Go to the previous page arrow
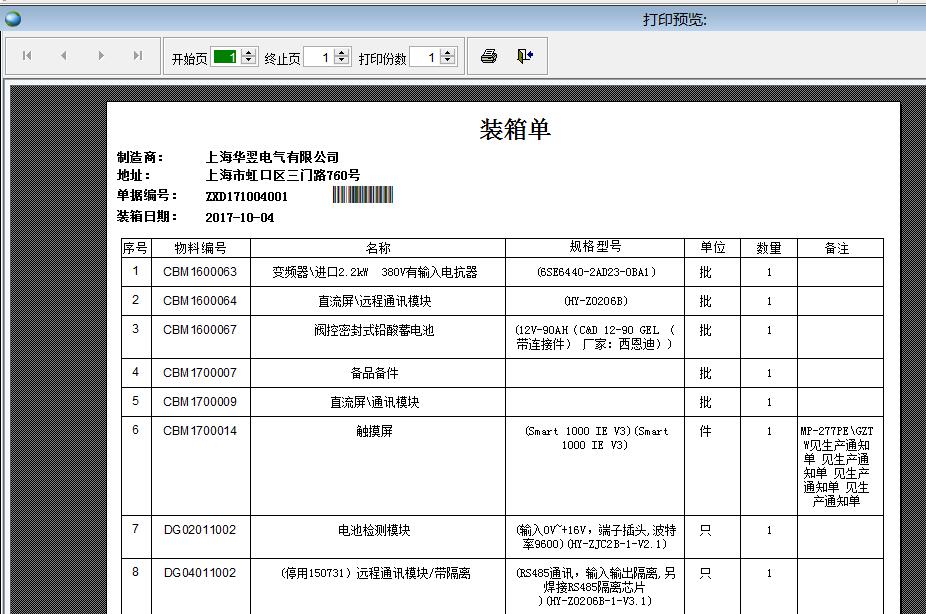 pyautogui.click(x=64, y=56)
